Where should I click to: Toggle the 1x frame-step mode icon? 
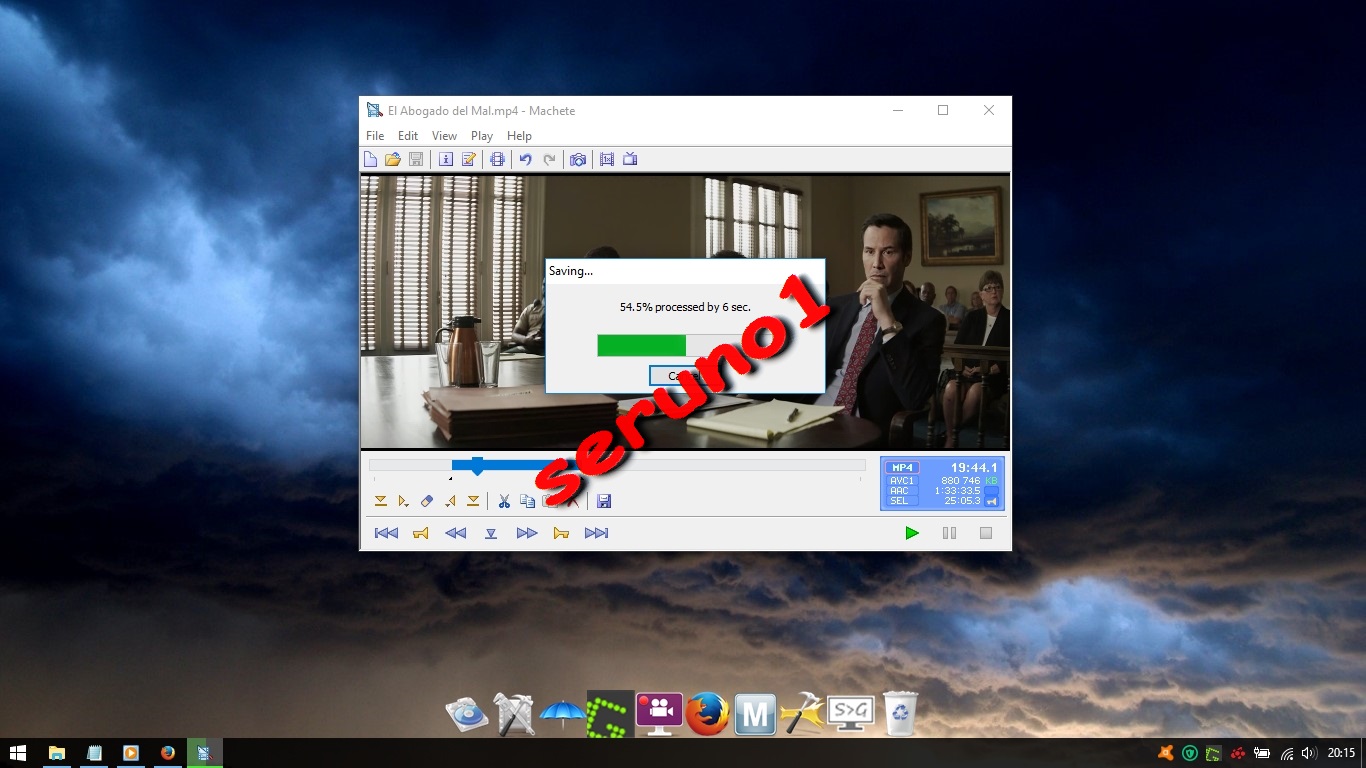(607, 159)
